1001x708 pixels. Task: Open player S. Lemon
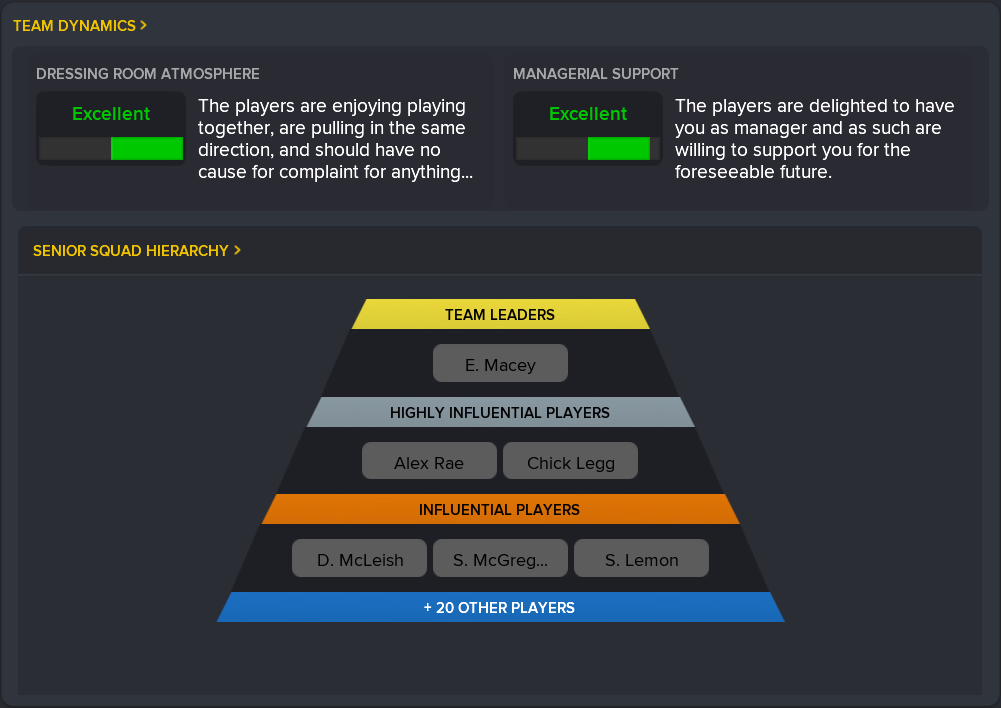[x=641, y=559]
